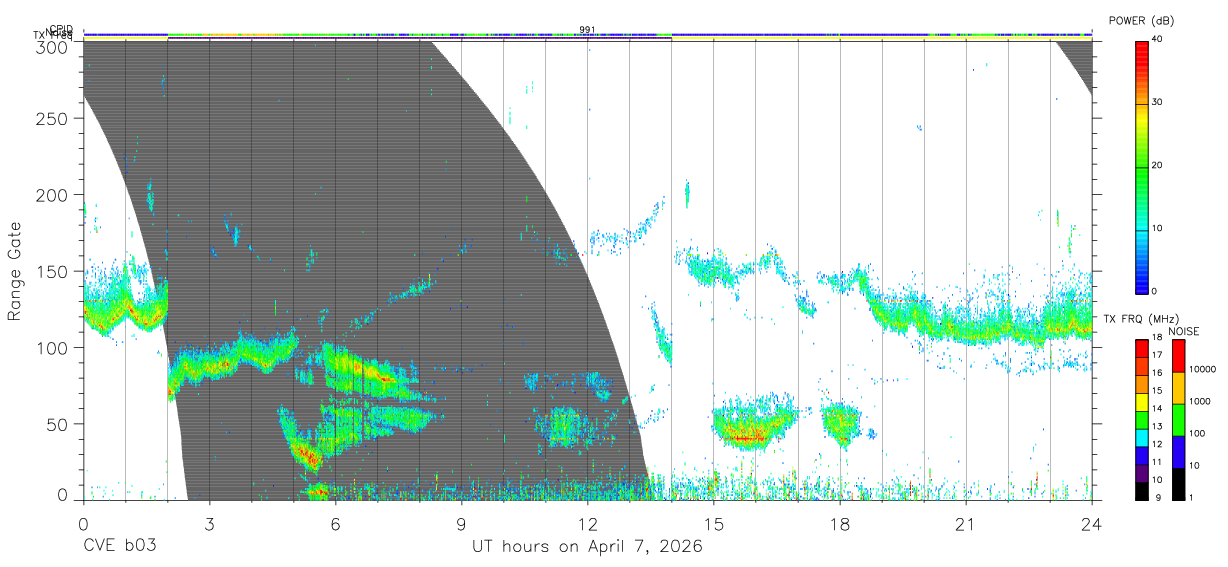Click the x-axis tick label 9

(461, 524)
